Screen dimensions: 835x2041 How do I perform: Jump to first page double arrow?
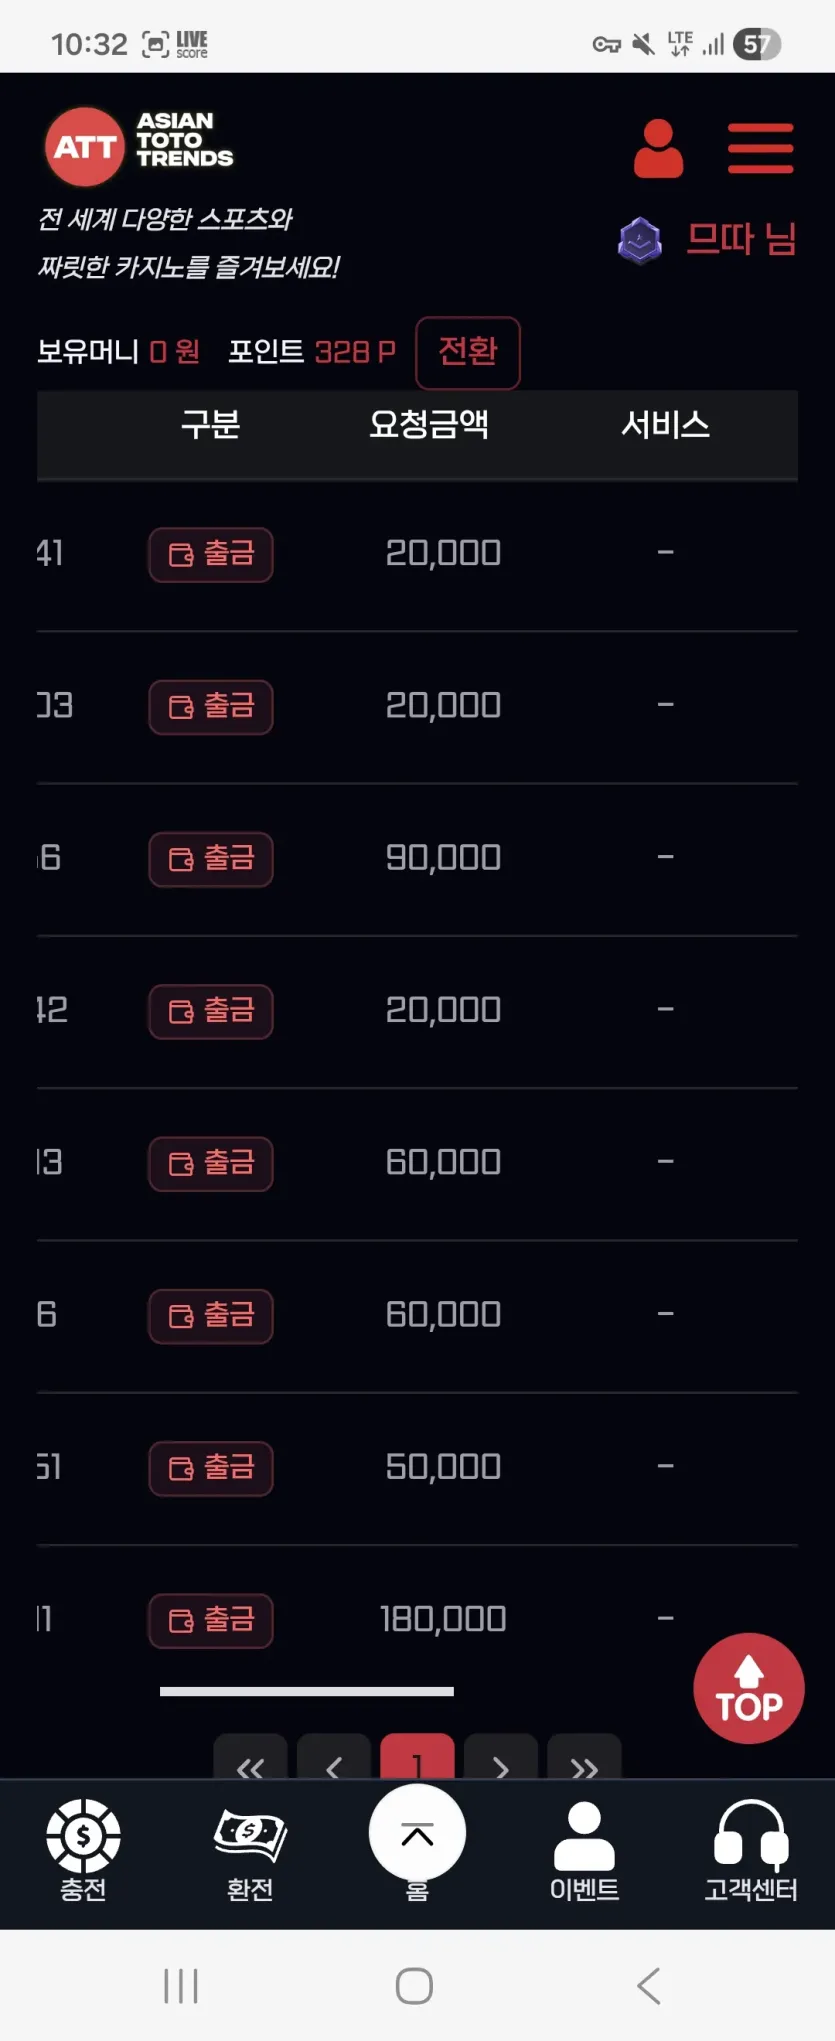(250, 1759)
